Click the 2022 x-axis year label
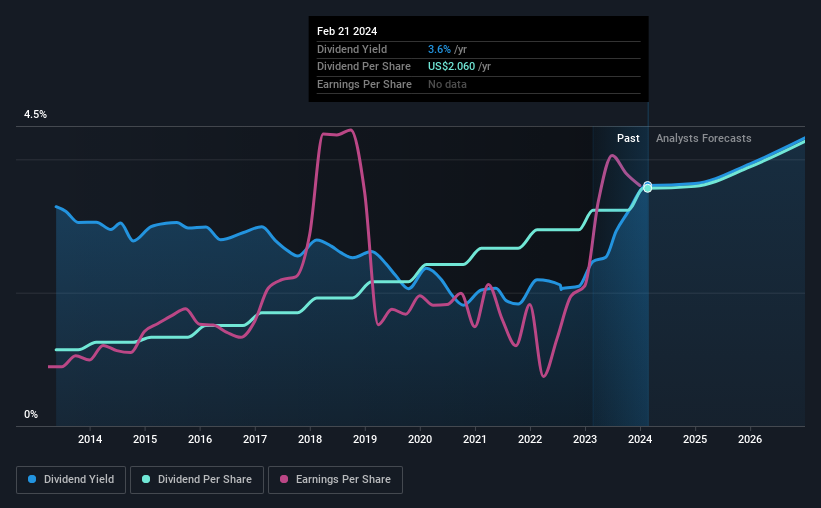This screenshot has width=821, height=508. pyautogui.click(x=530, y=439)
